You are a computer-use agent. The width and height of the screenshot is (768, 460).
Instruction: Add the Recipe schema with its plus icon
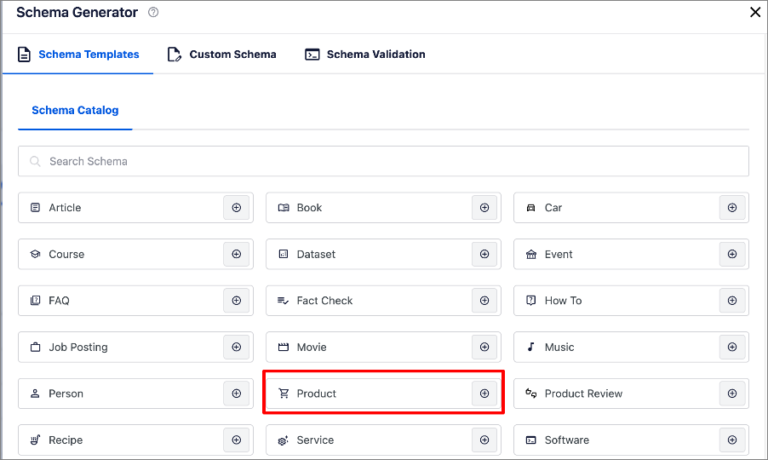236,440
